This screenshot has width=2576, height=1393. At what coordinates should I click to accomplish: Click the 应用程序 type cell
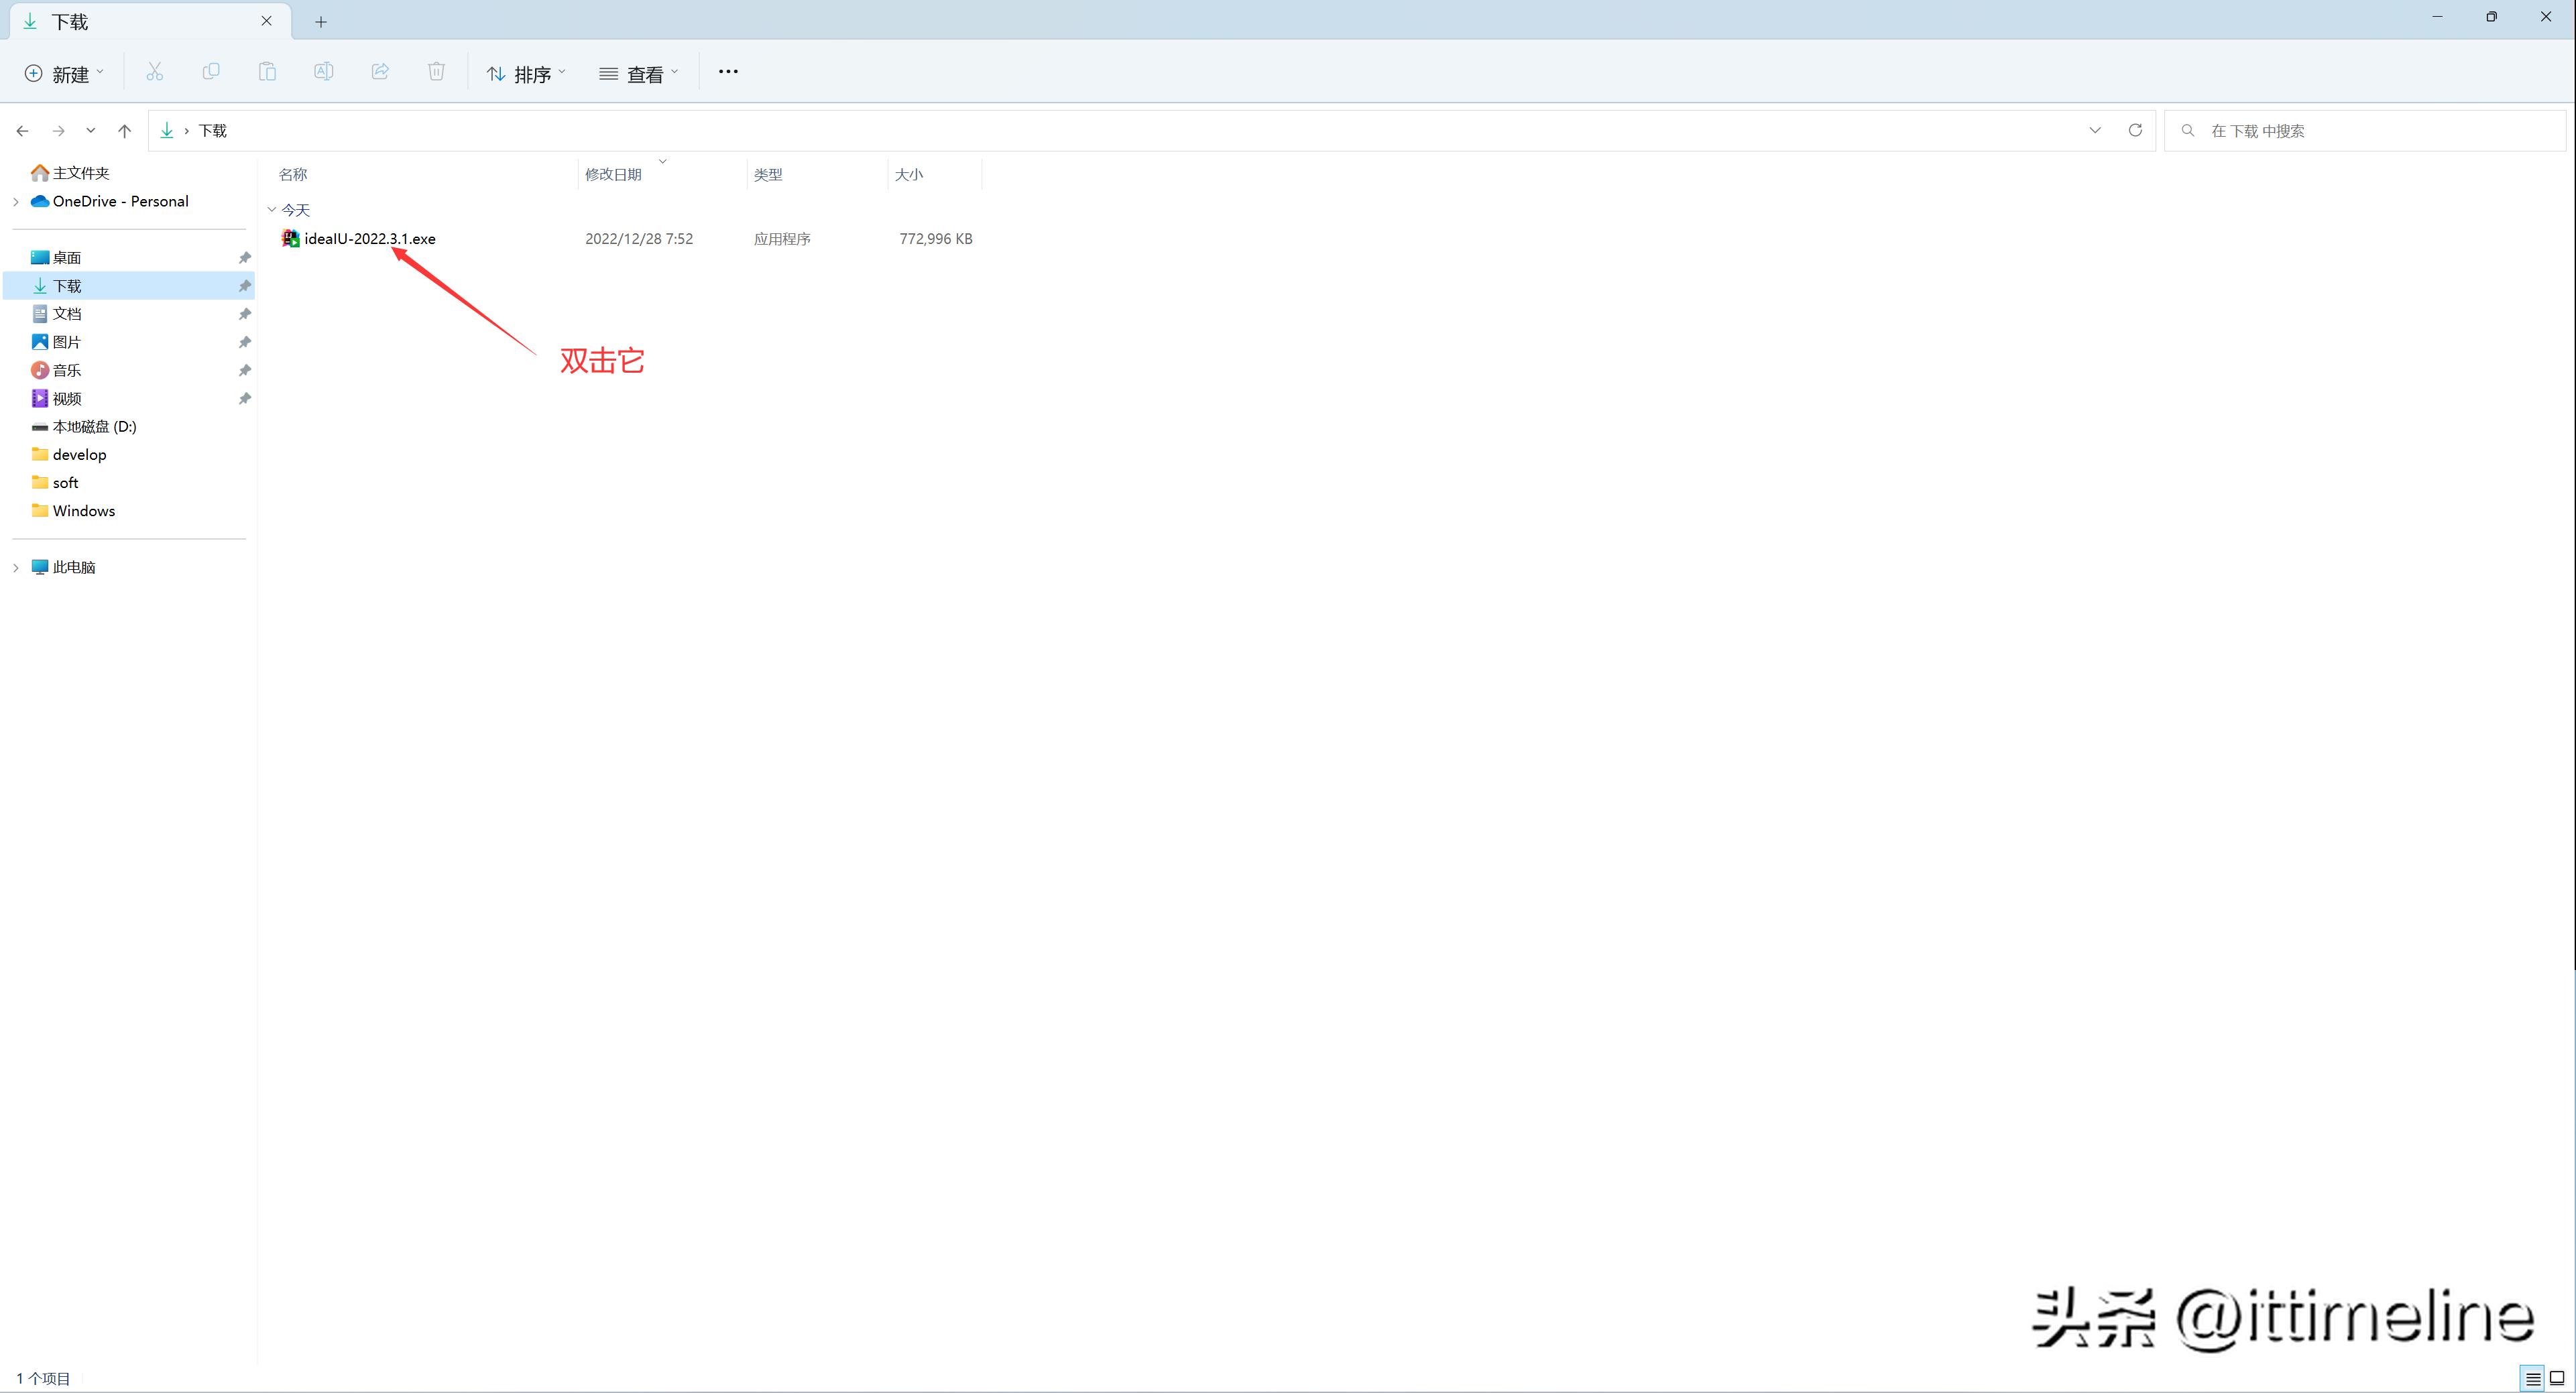(x=782, y=239)
